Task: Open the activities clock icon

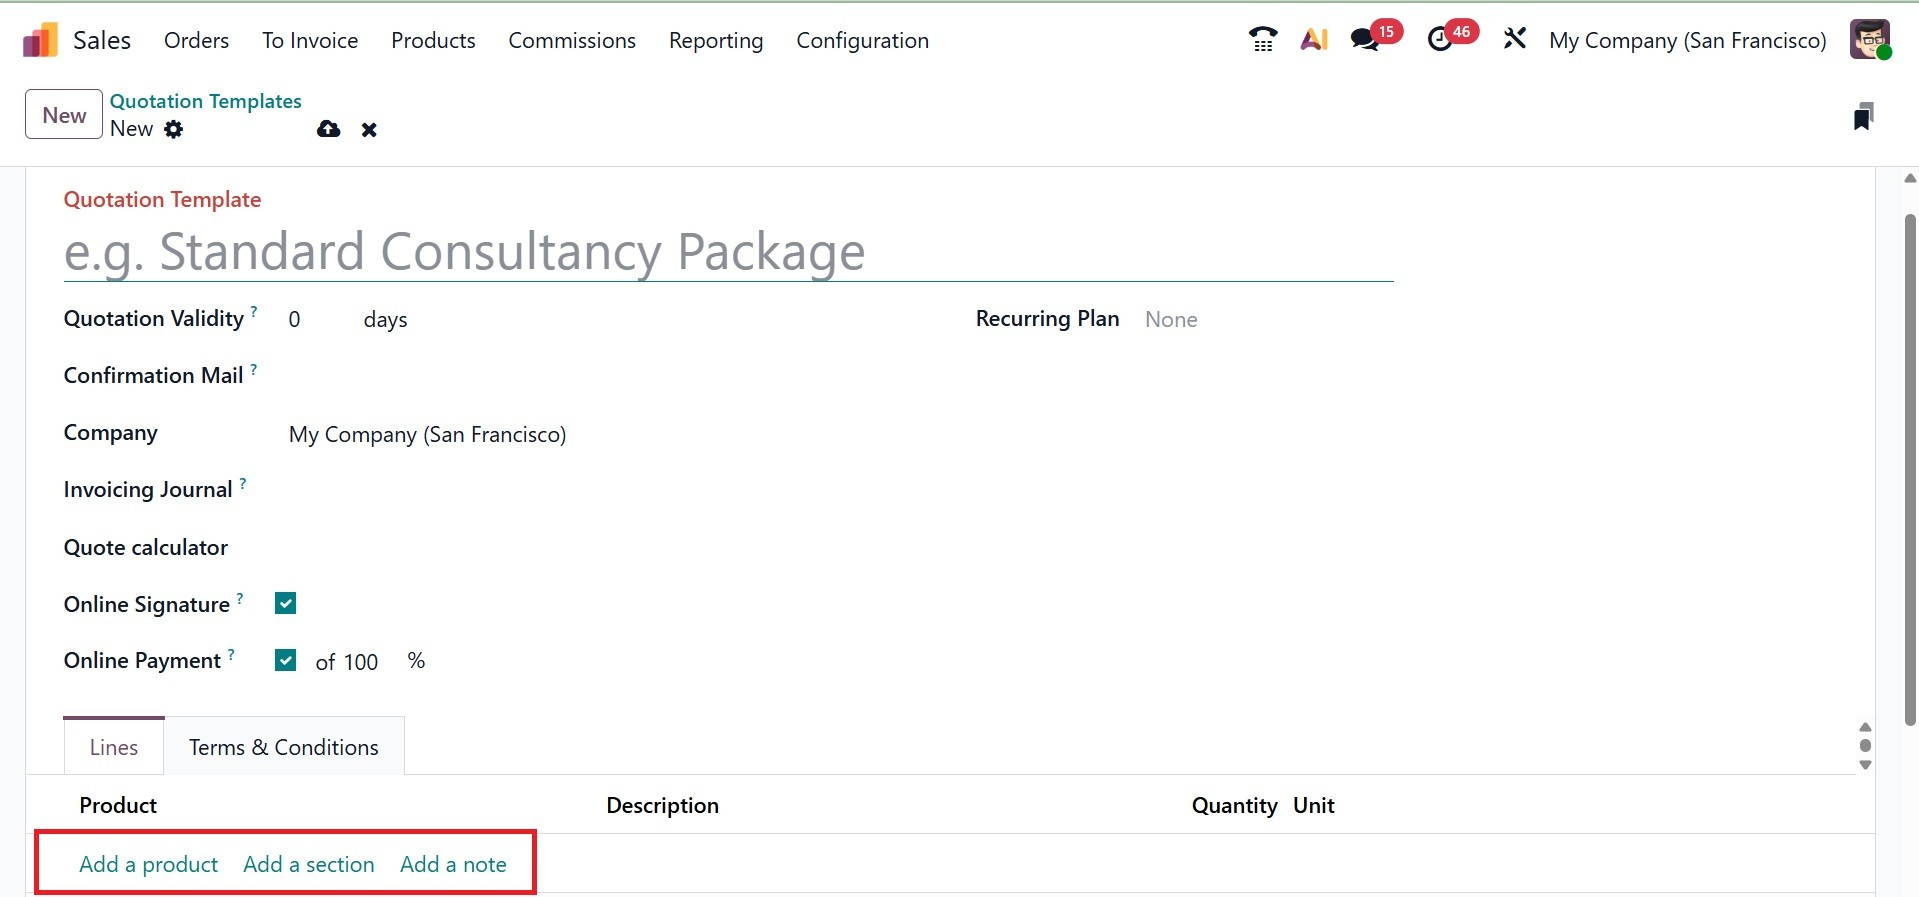Action: [x=1439, y=40]
